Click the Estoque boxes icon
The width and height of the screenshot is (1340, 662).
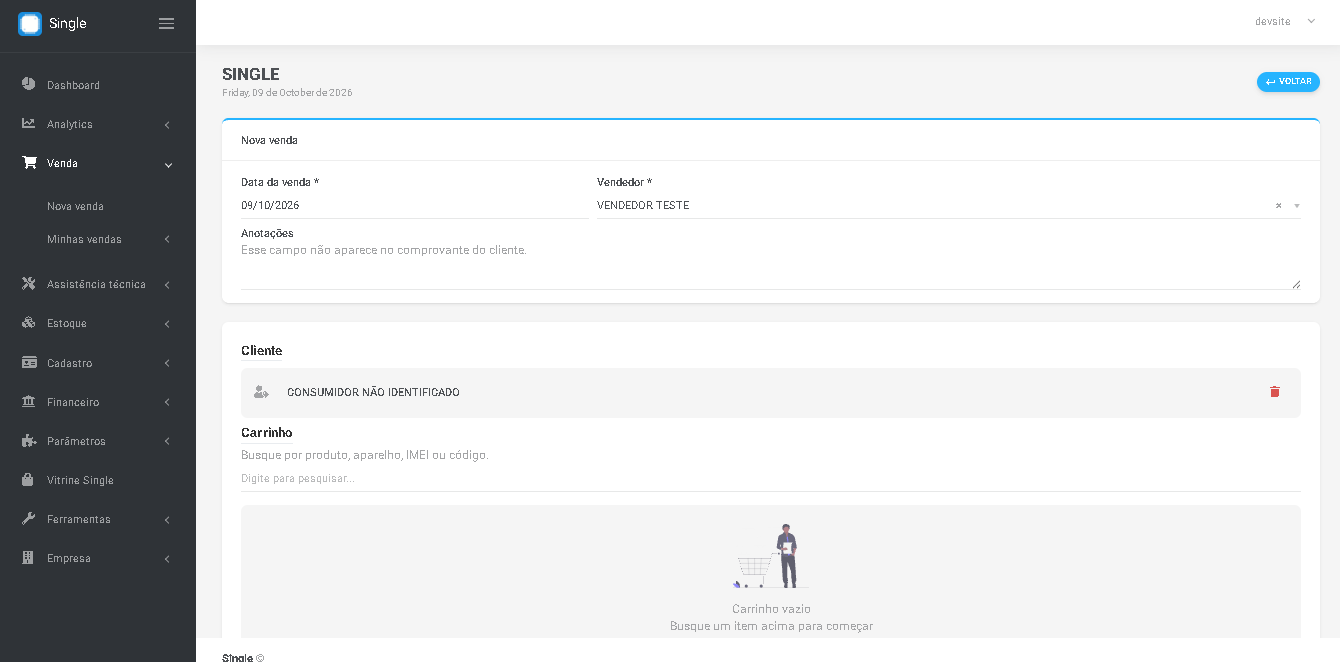click(x=29, y=323)
